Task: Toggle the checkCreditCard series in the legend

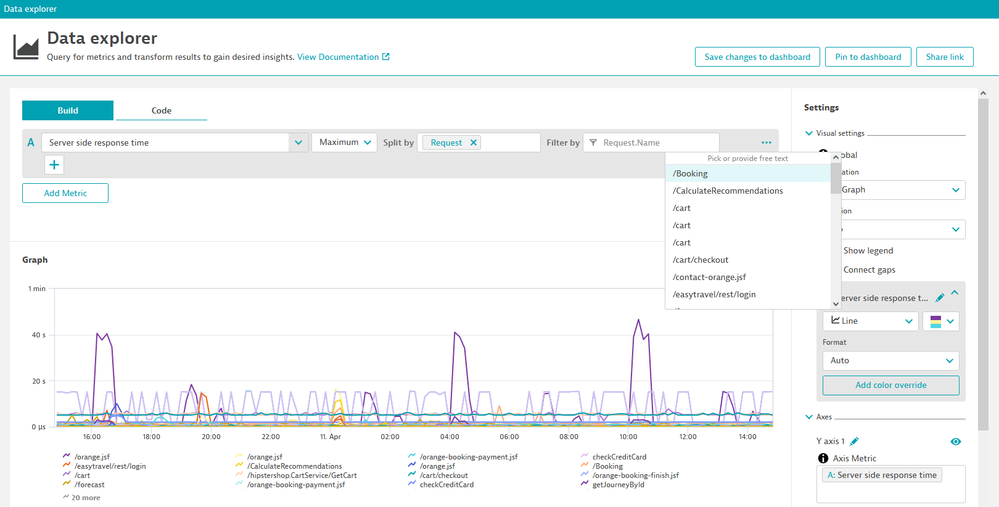Action: pos(618,457)
